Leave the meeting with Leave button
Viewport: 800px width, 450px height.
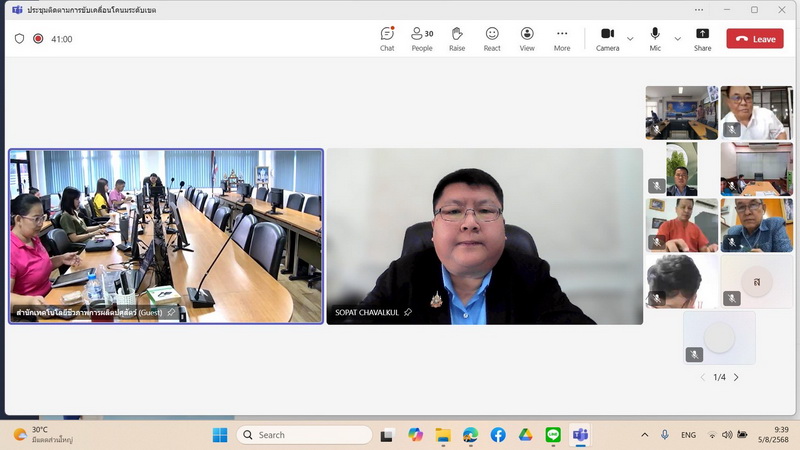[754, 39]
